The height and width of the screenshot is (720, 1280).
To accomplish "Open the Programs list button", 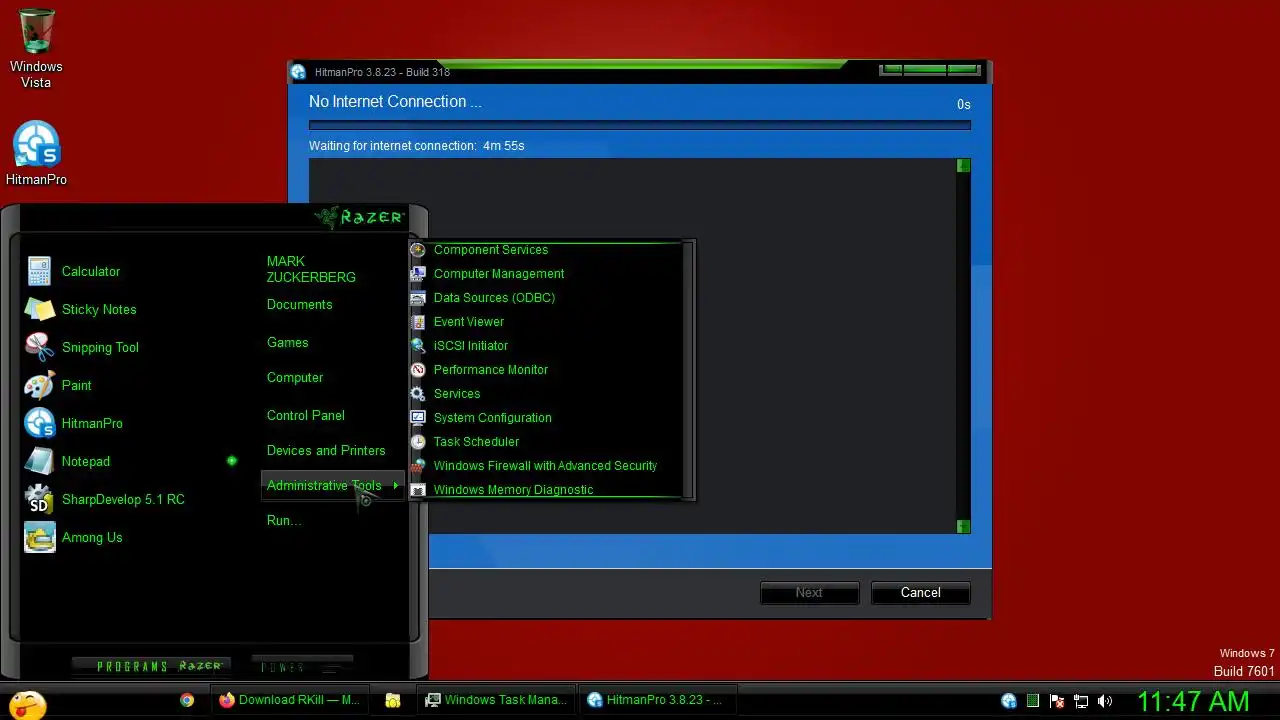I will 151,666.
